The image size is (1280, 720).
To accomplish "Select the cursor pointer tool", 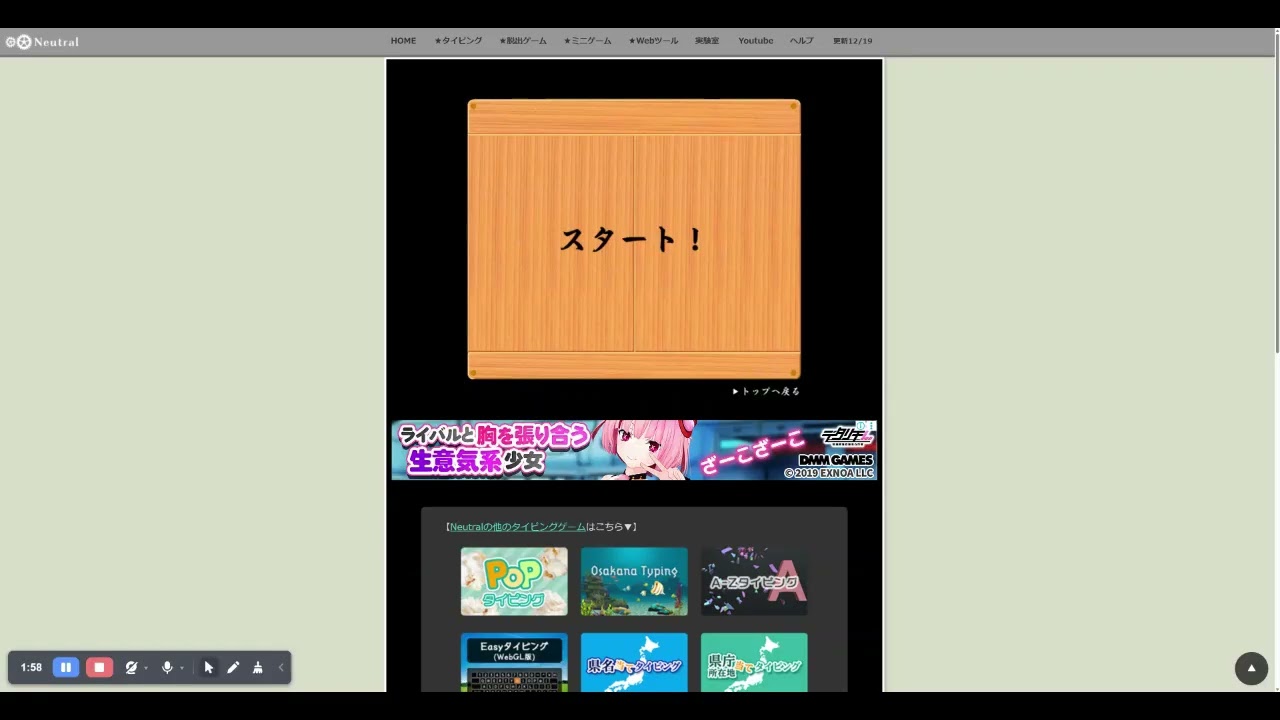I will pos(208,667).
